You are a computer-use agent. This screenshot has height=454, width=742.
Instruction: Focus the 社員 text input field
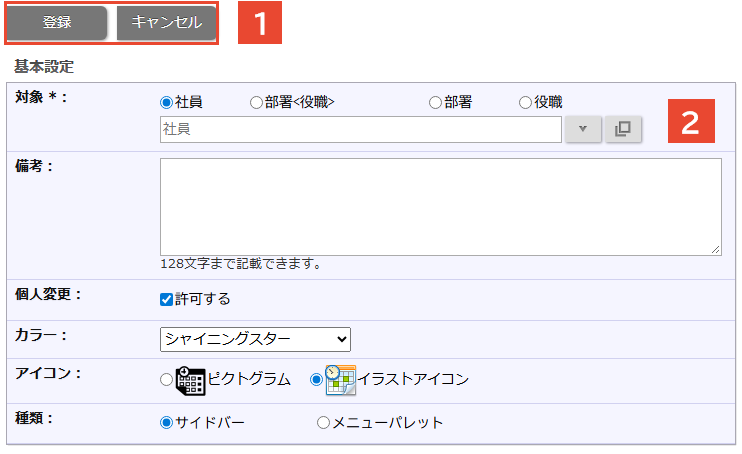pos(360,130)
